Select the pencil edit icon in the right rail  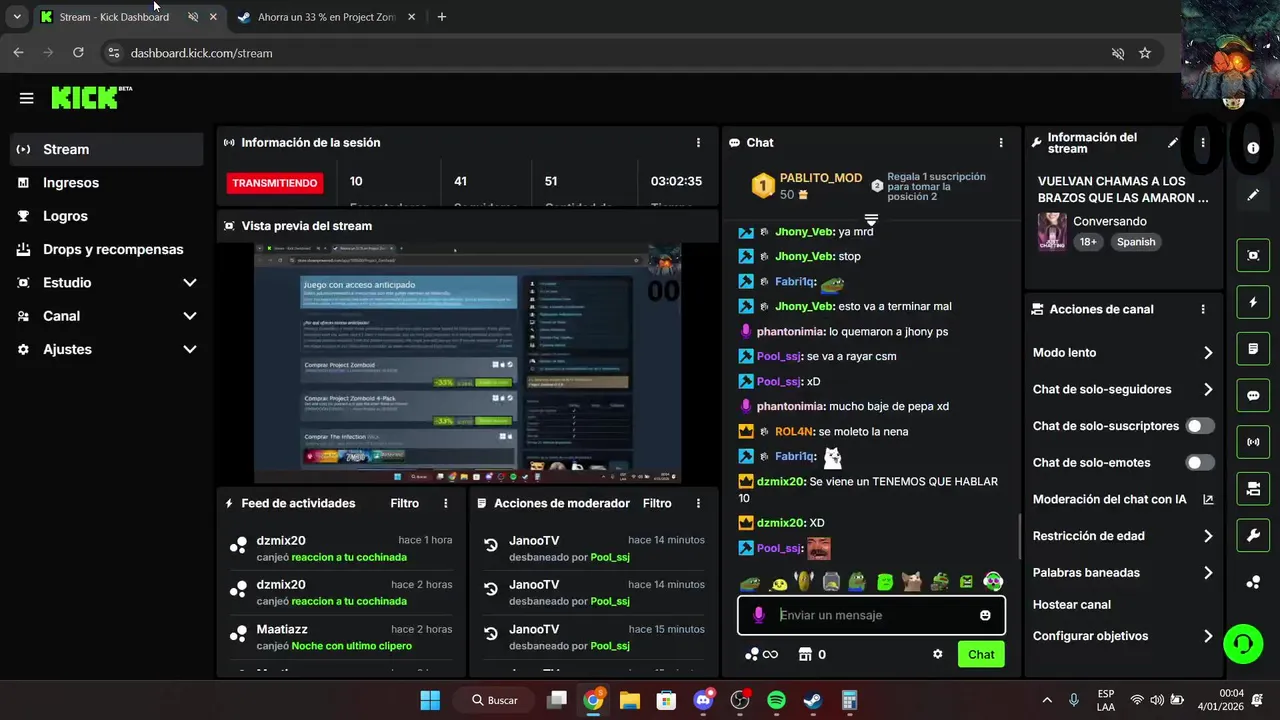tap(1253, 195)
